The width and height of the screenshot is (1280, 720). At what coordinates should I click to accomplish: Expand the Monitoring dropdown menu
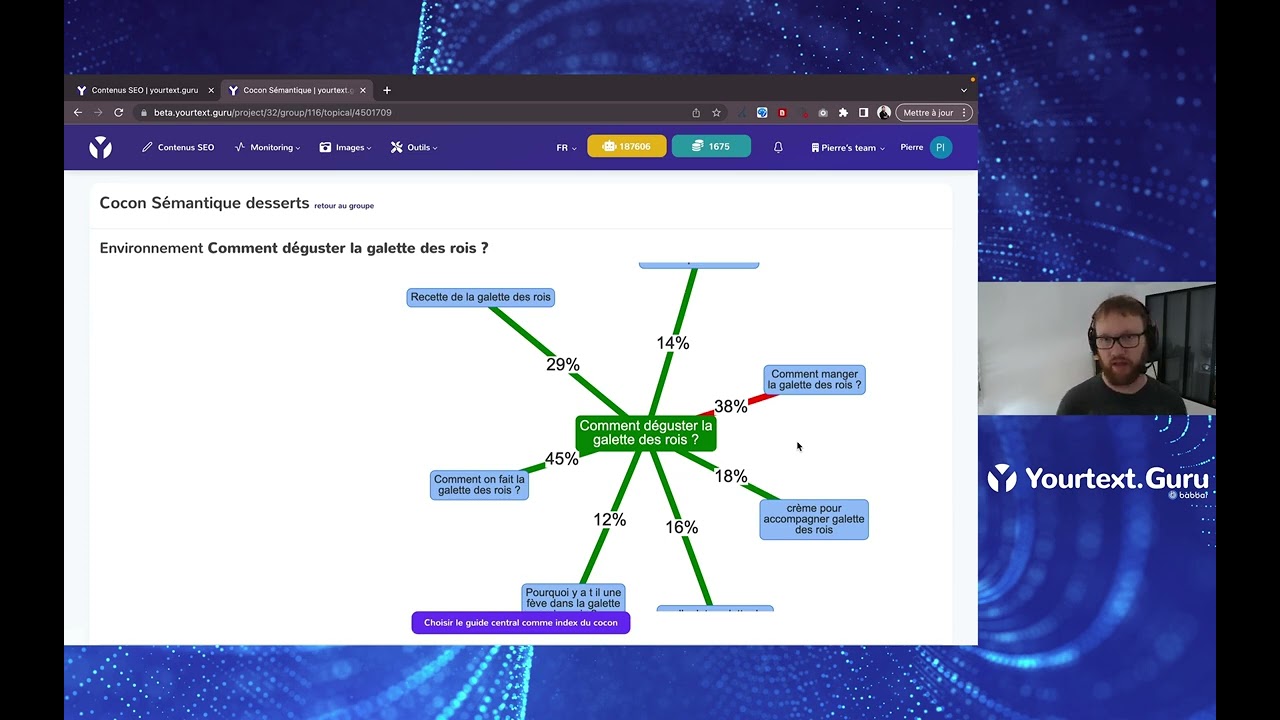pos(267,147)
